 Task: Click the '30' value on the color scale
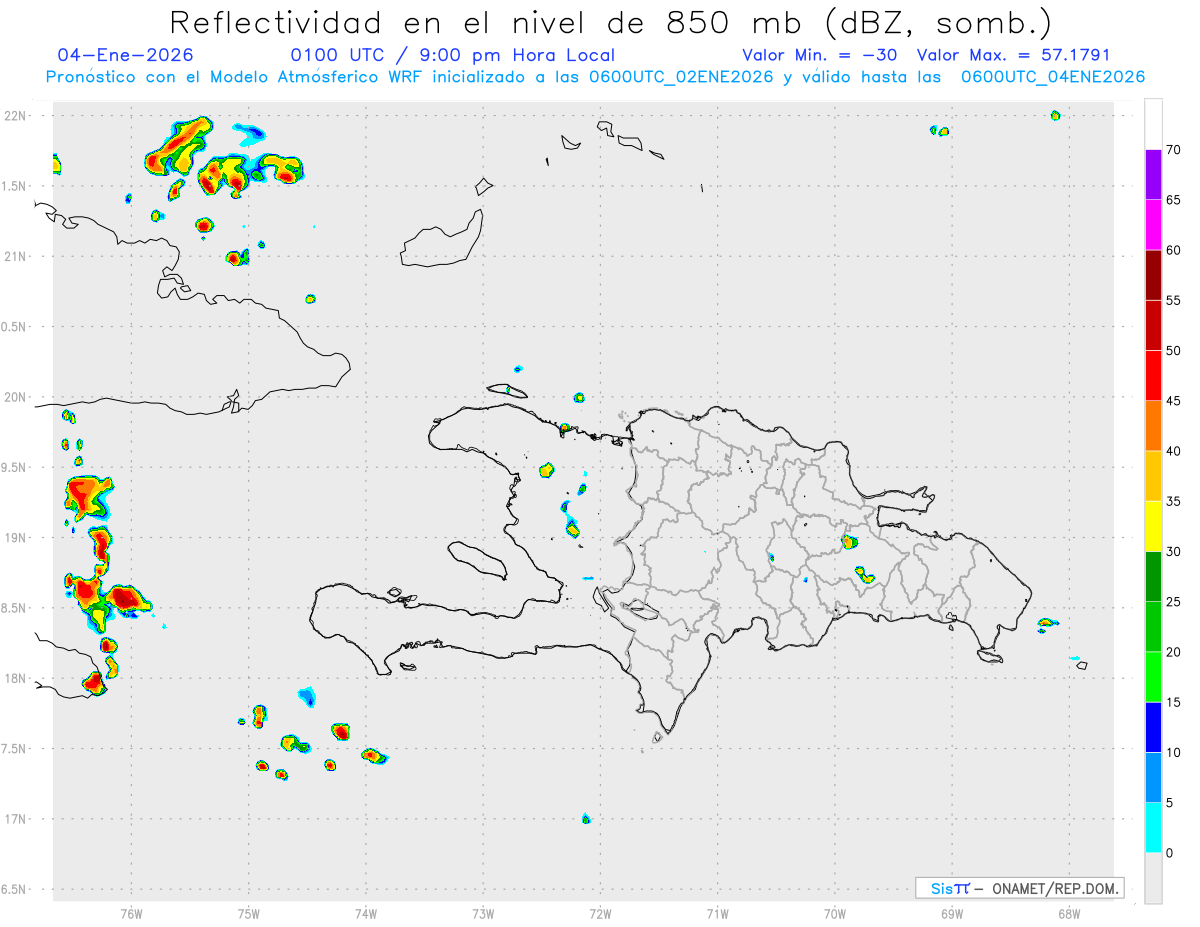click(x=1173, y=552)
